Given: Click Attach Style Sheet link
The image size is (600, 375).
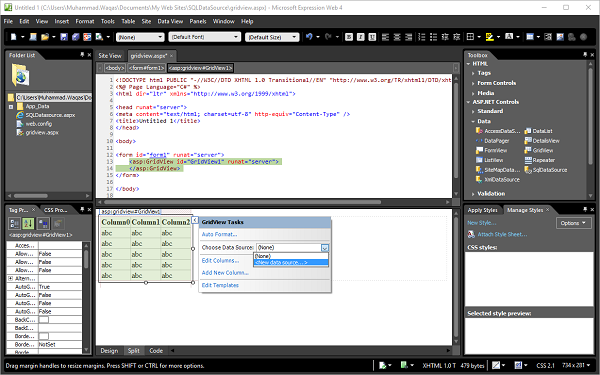Looking at the screenshot, I should coord(502,234).
